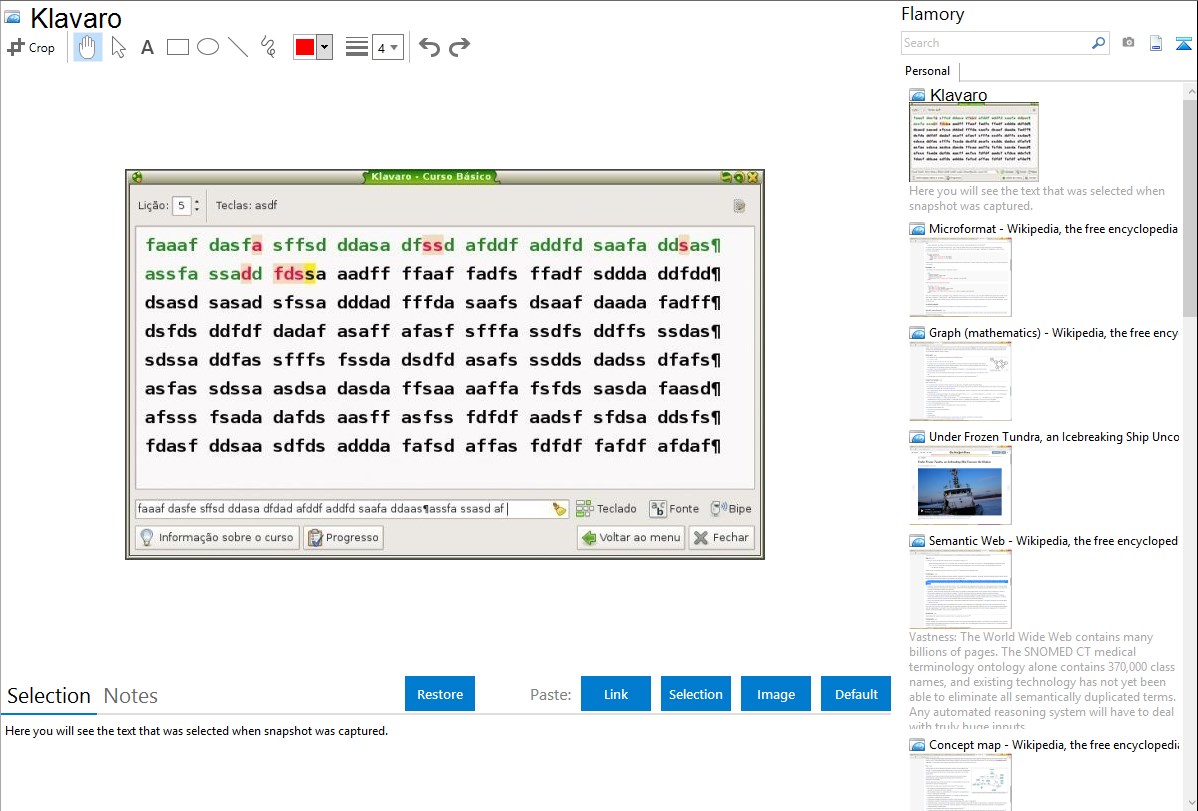1198x811 pixels.
Task: Select the freehand scribble tool
Action: tap(268, 47)
